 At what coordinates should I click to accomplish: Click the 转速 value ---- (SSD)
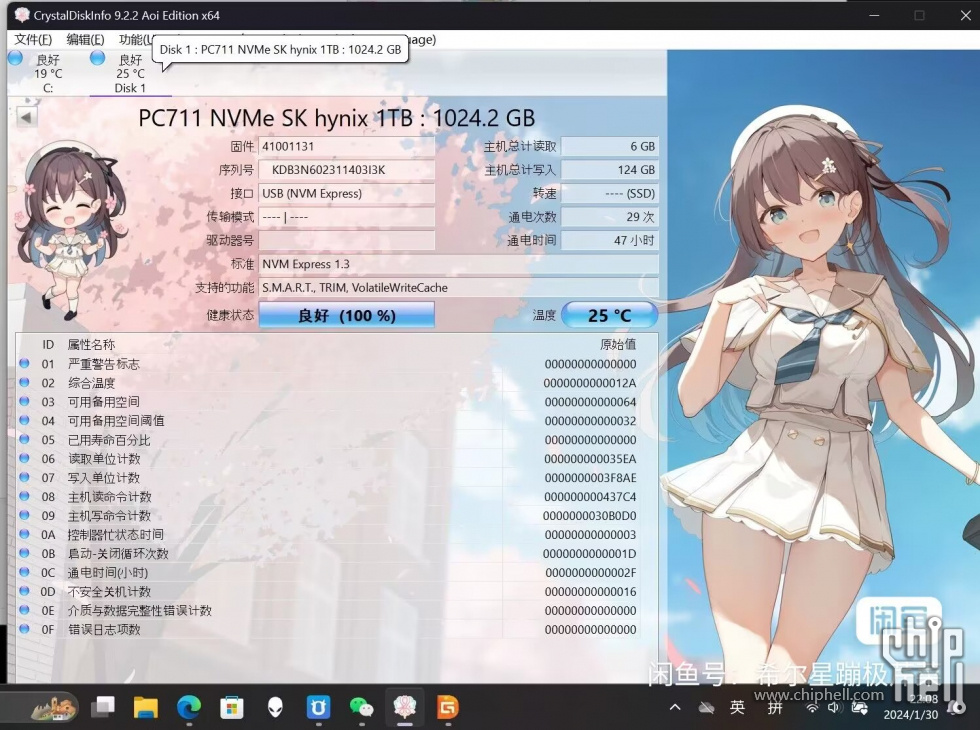pos(609,193)
